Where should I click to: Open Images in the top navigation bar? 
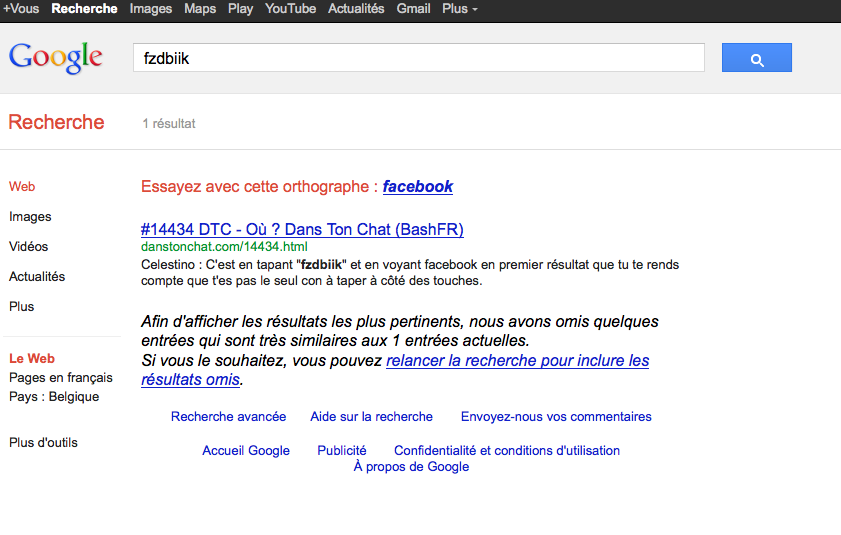(x=150, y=9)
